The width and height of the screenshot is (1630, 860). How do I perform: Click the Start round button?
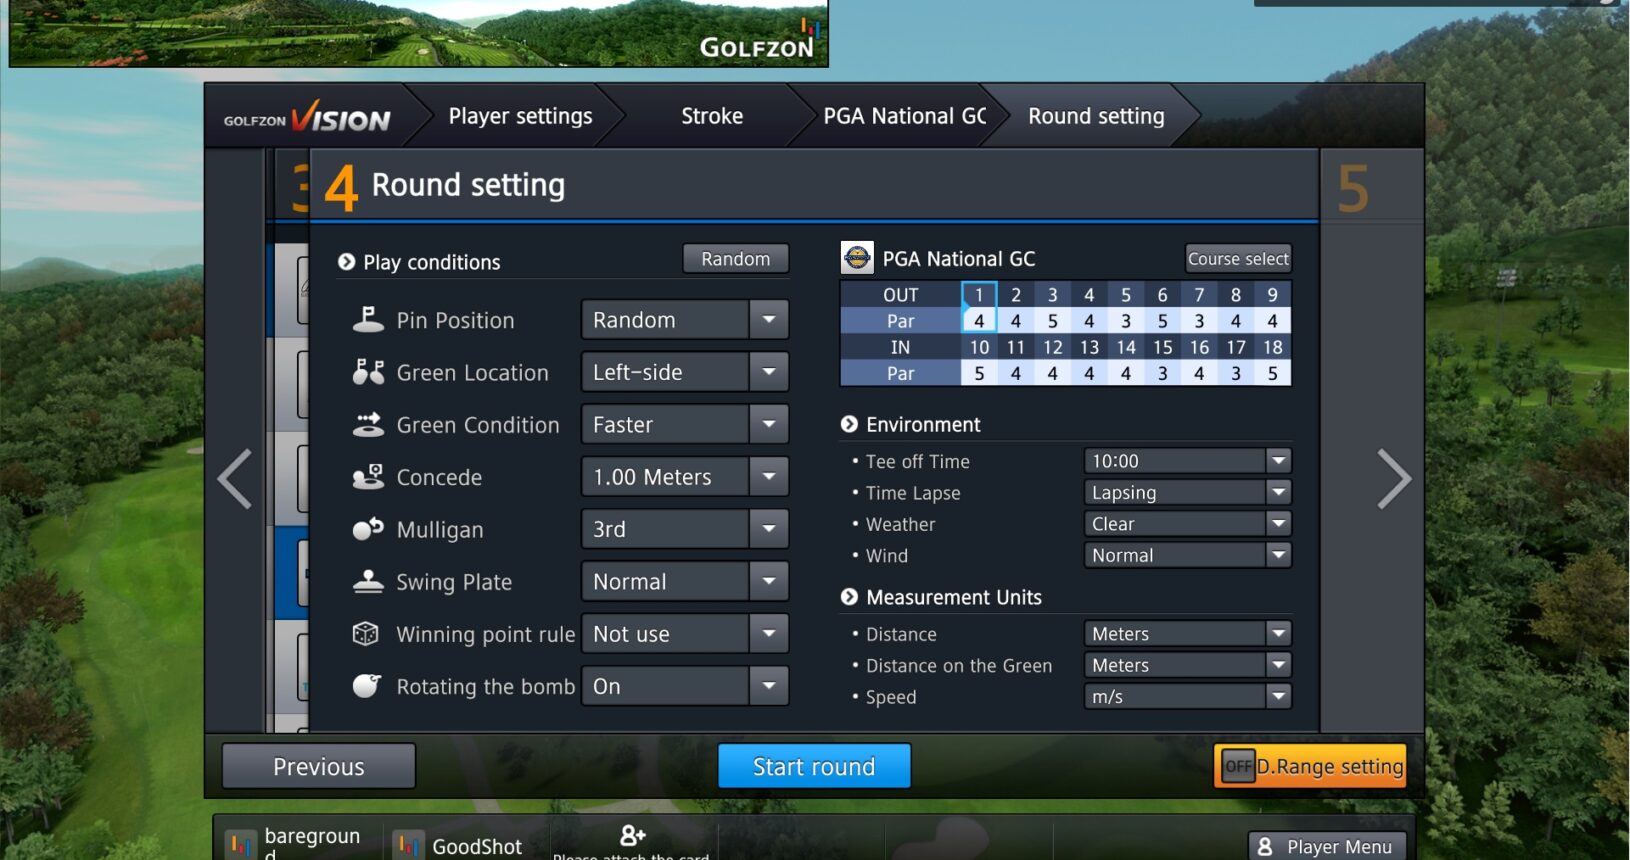[x=814, y=767]
